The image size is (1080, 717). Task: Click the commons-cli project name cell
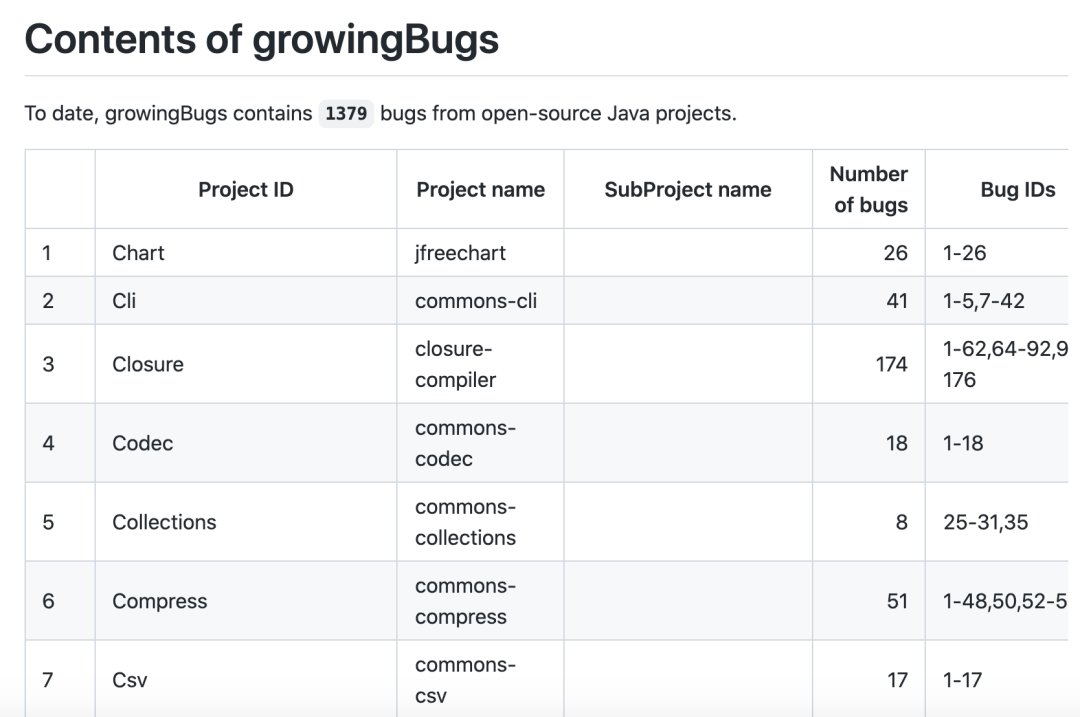[x=475, y=300]
